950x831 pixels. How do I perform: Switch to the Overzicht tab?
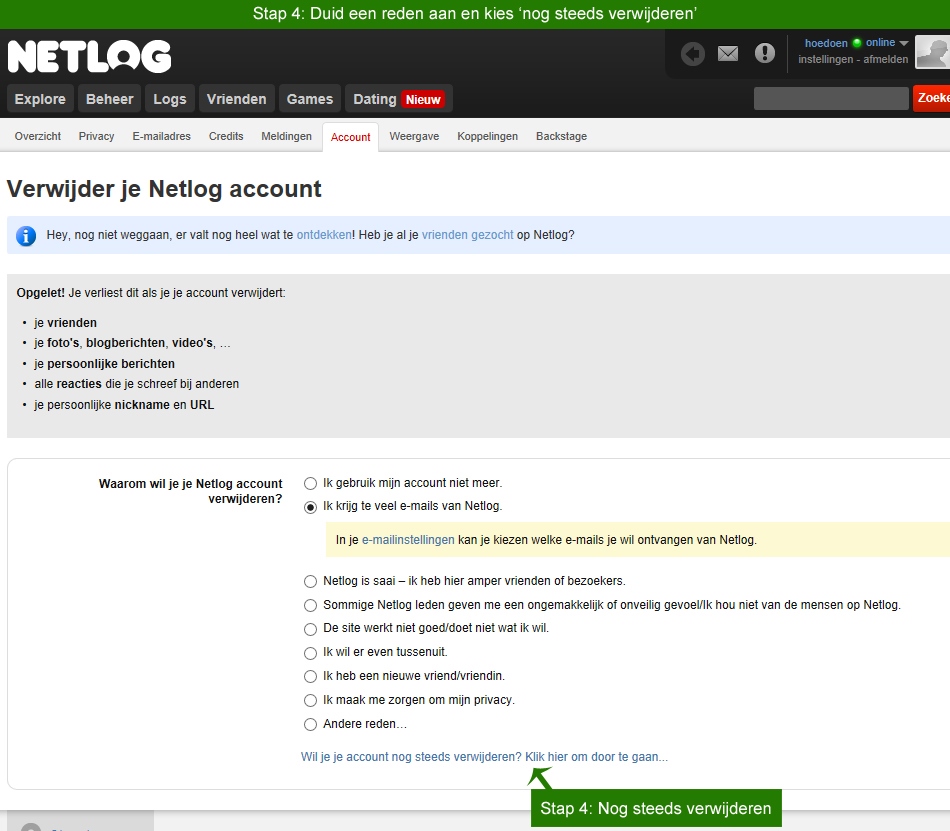coord(38,136)
